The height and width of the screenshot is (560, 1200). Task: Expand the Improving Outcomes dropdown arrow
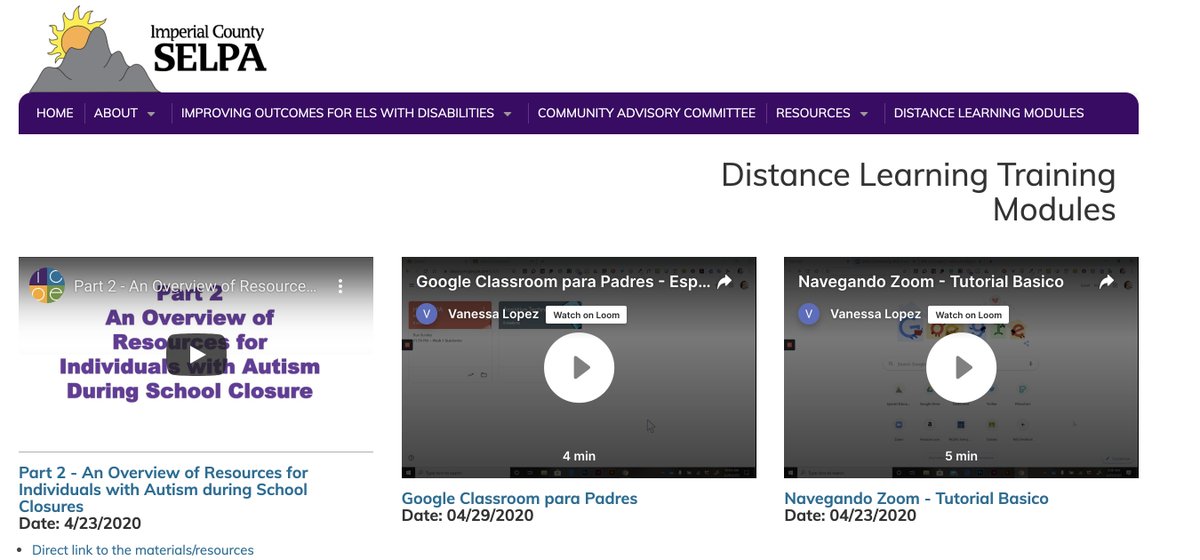(x=508, y=114)
